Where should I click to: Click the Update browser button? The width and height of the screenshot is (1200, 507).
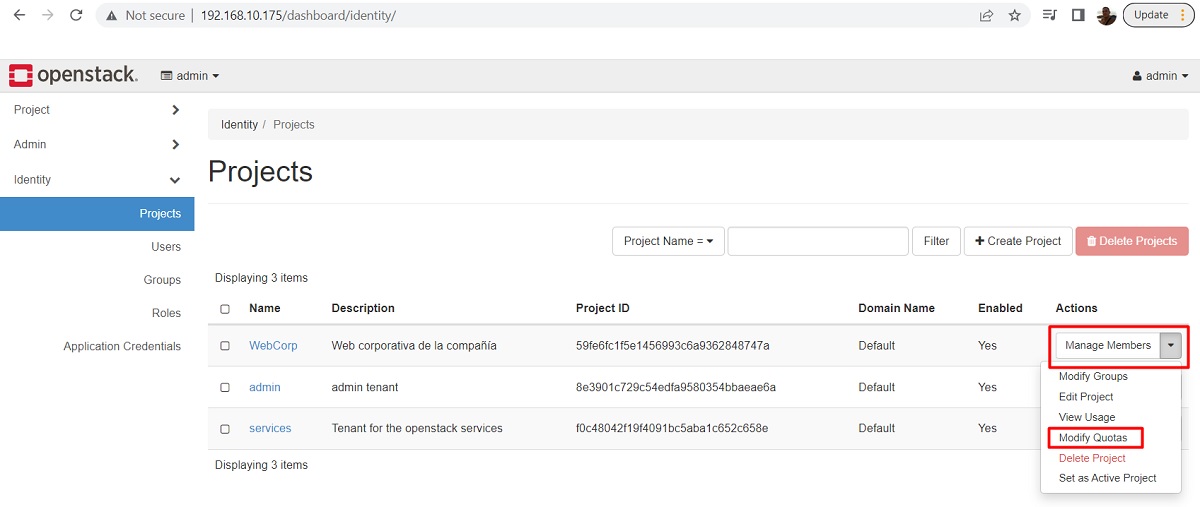pyautogui.click(x=1158, y=15)
